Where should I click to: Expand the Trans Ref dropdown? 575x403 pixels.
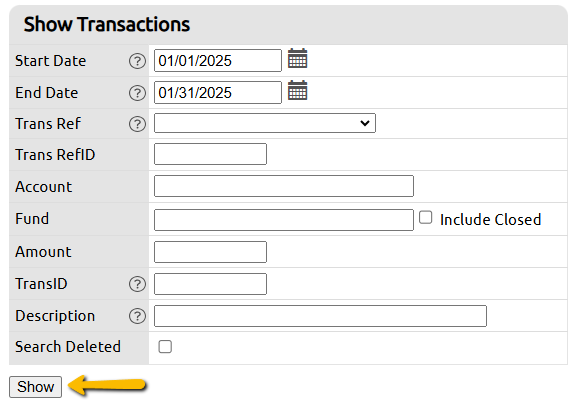tap(265, 123)
